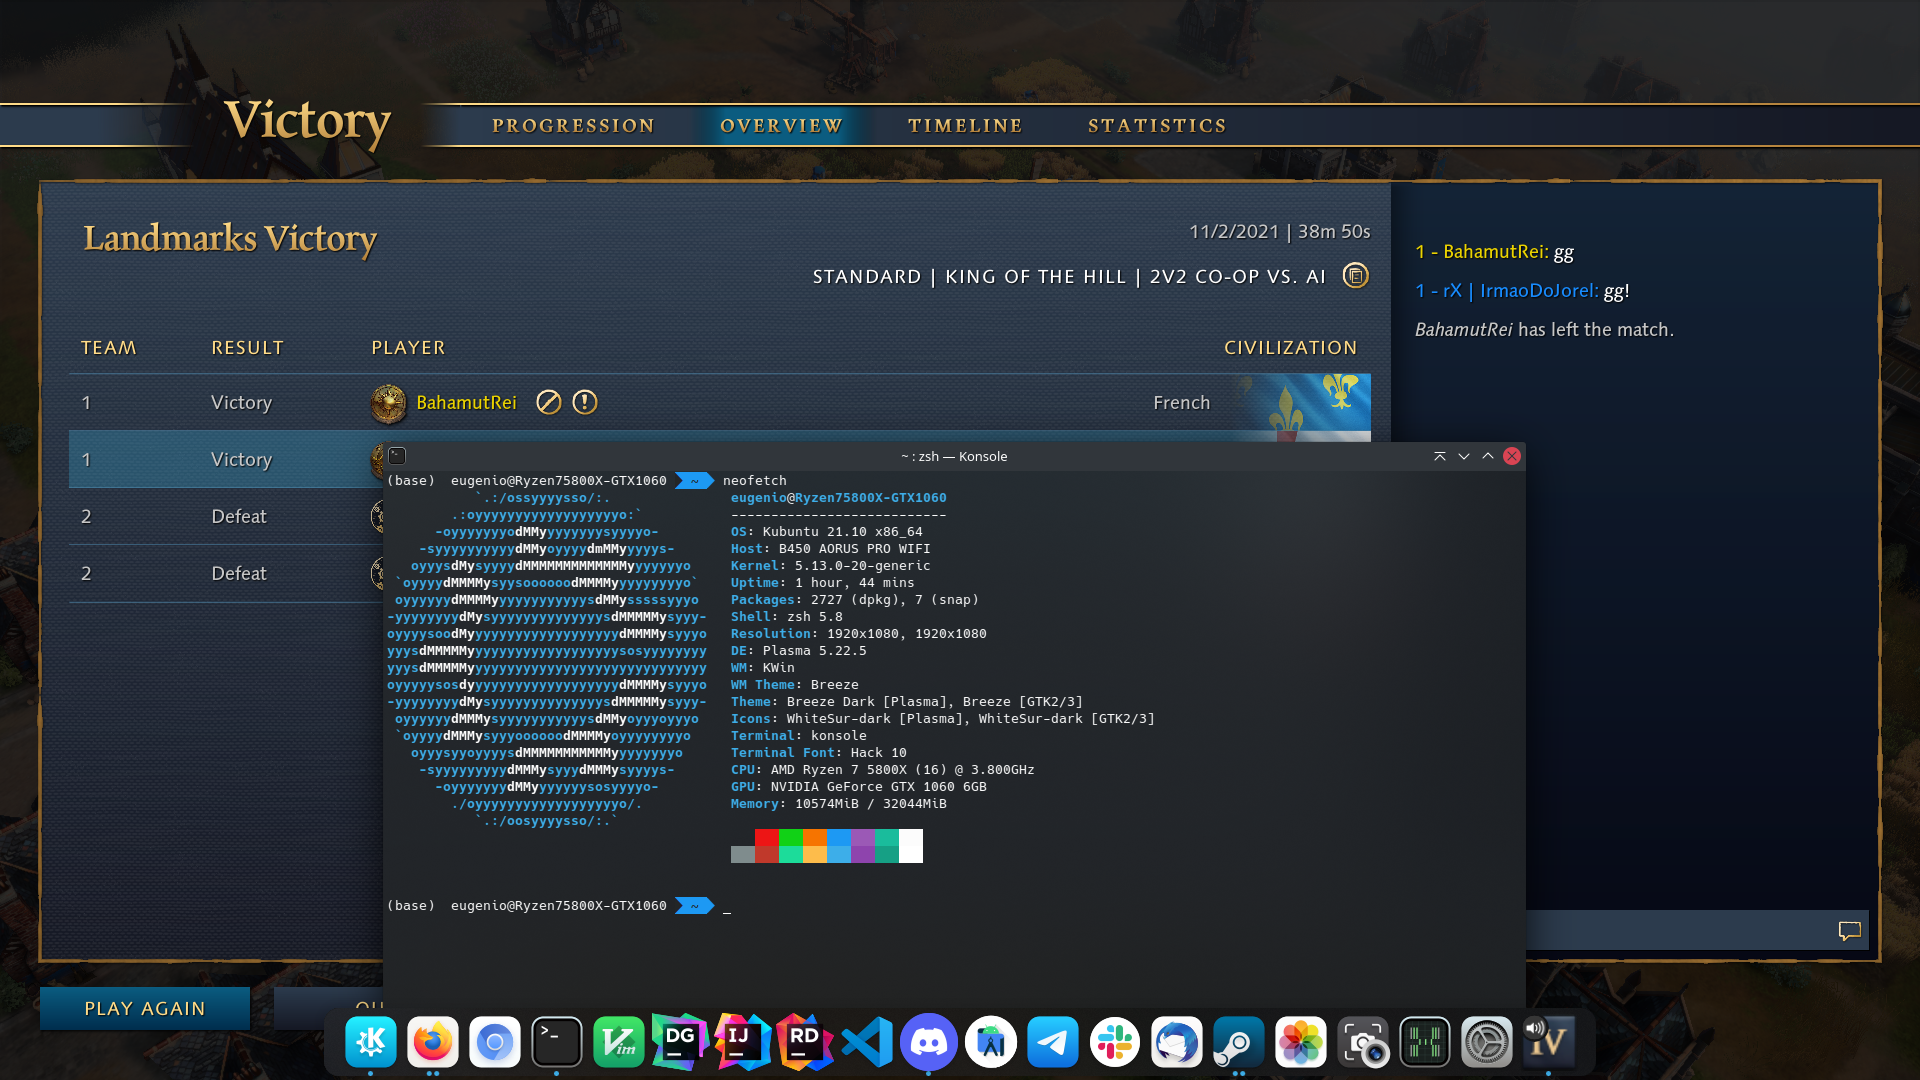Open Thunderbird mail from the dock
The image size is (1920, 1080).
pos(1177,1042)
